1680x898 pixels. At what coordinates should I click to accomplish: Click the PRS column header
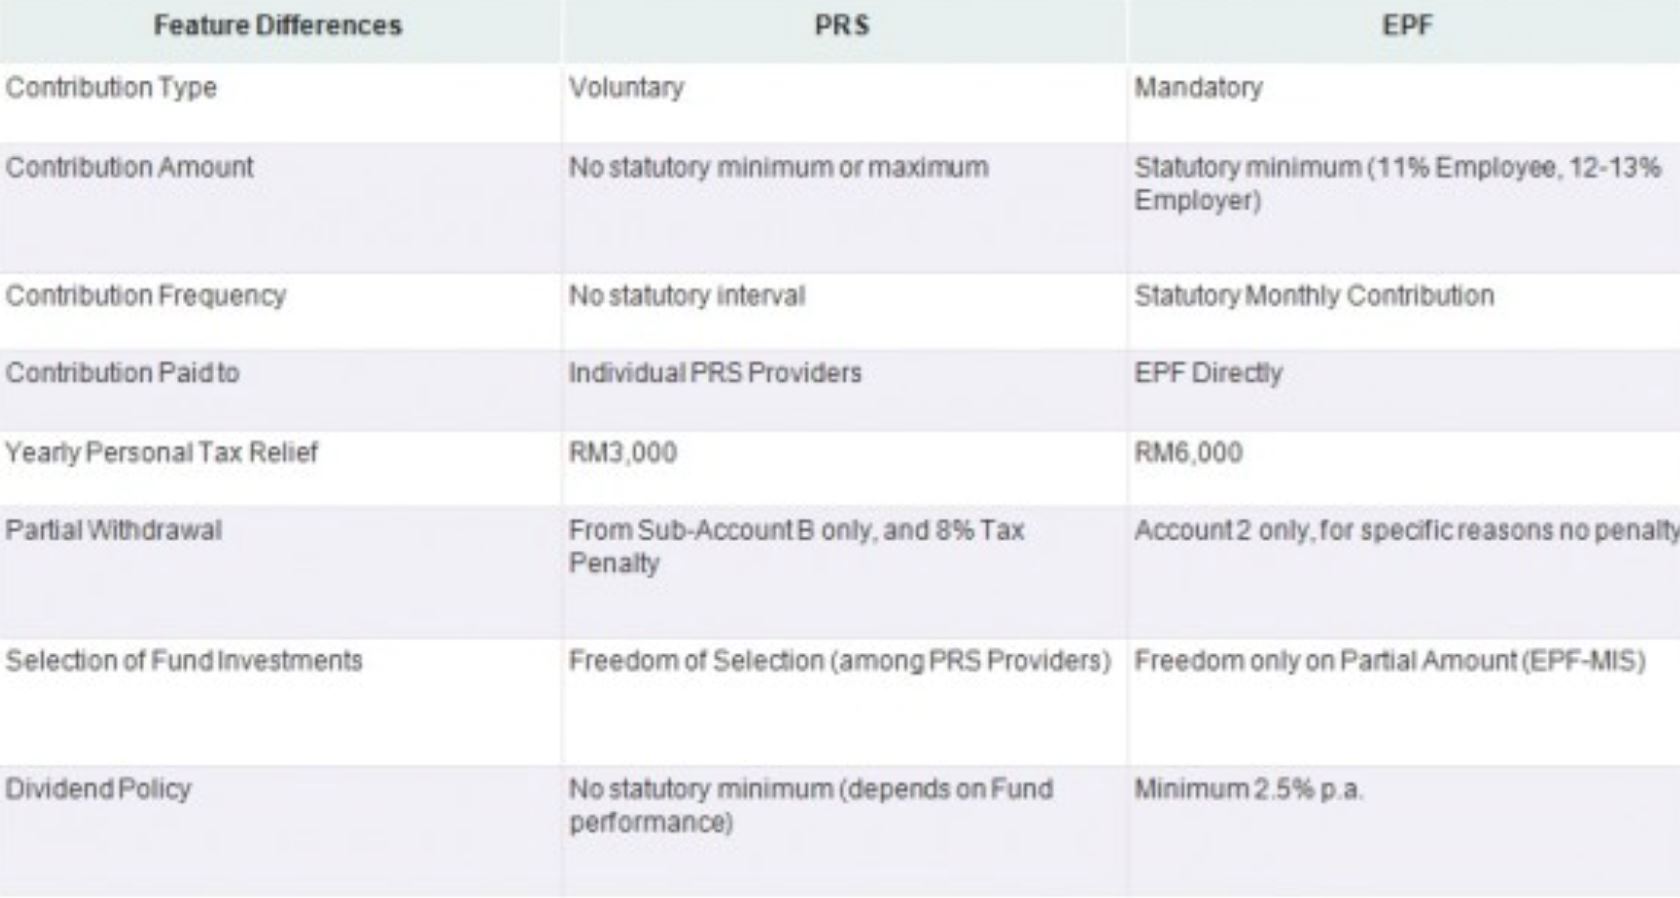[841, 26]
